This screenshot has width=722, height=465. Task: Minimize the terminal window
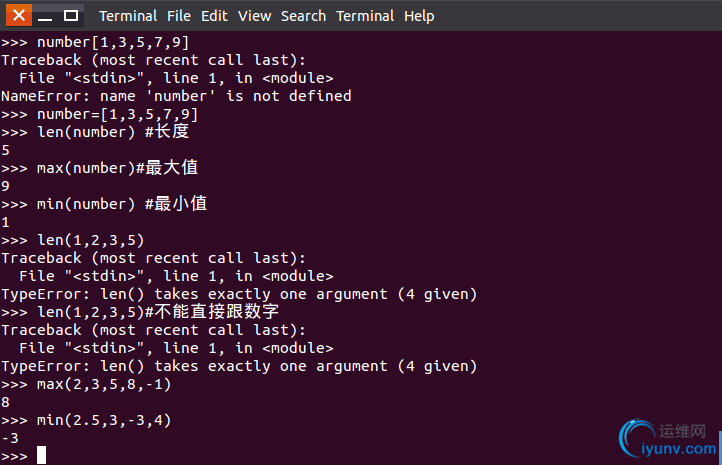pyautogui.click(x=45, y=16)
